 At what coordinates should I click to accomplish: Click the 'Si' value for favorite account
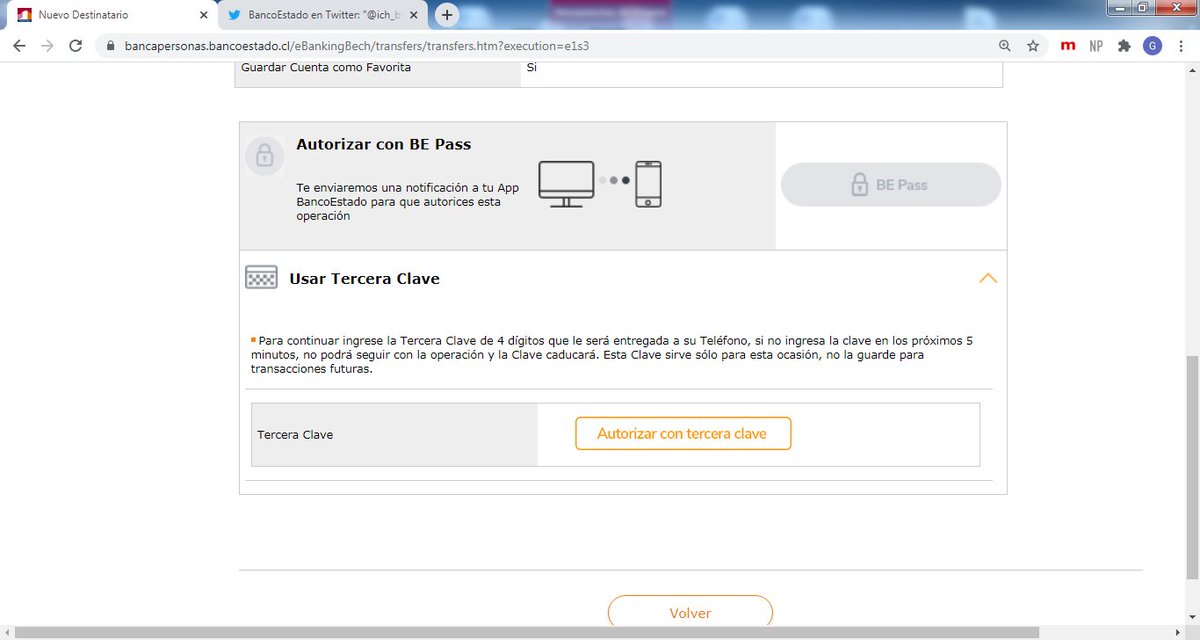pos(532,68)
